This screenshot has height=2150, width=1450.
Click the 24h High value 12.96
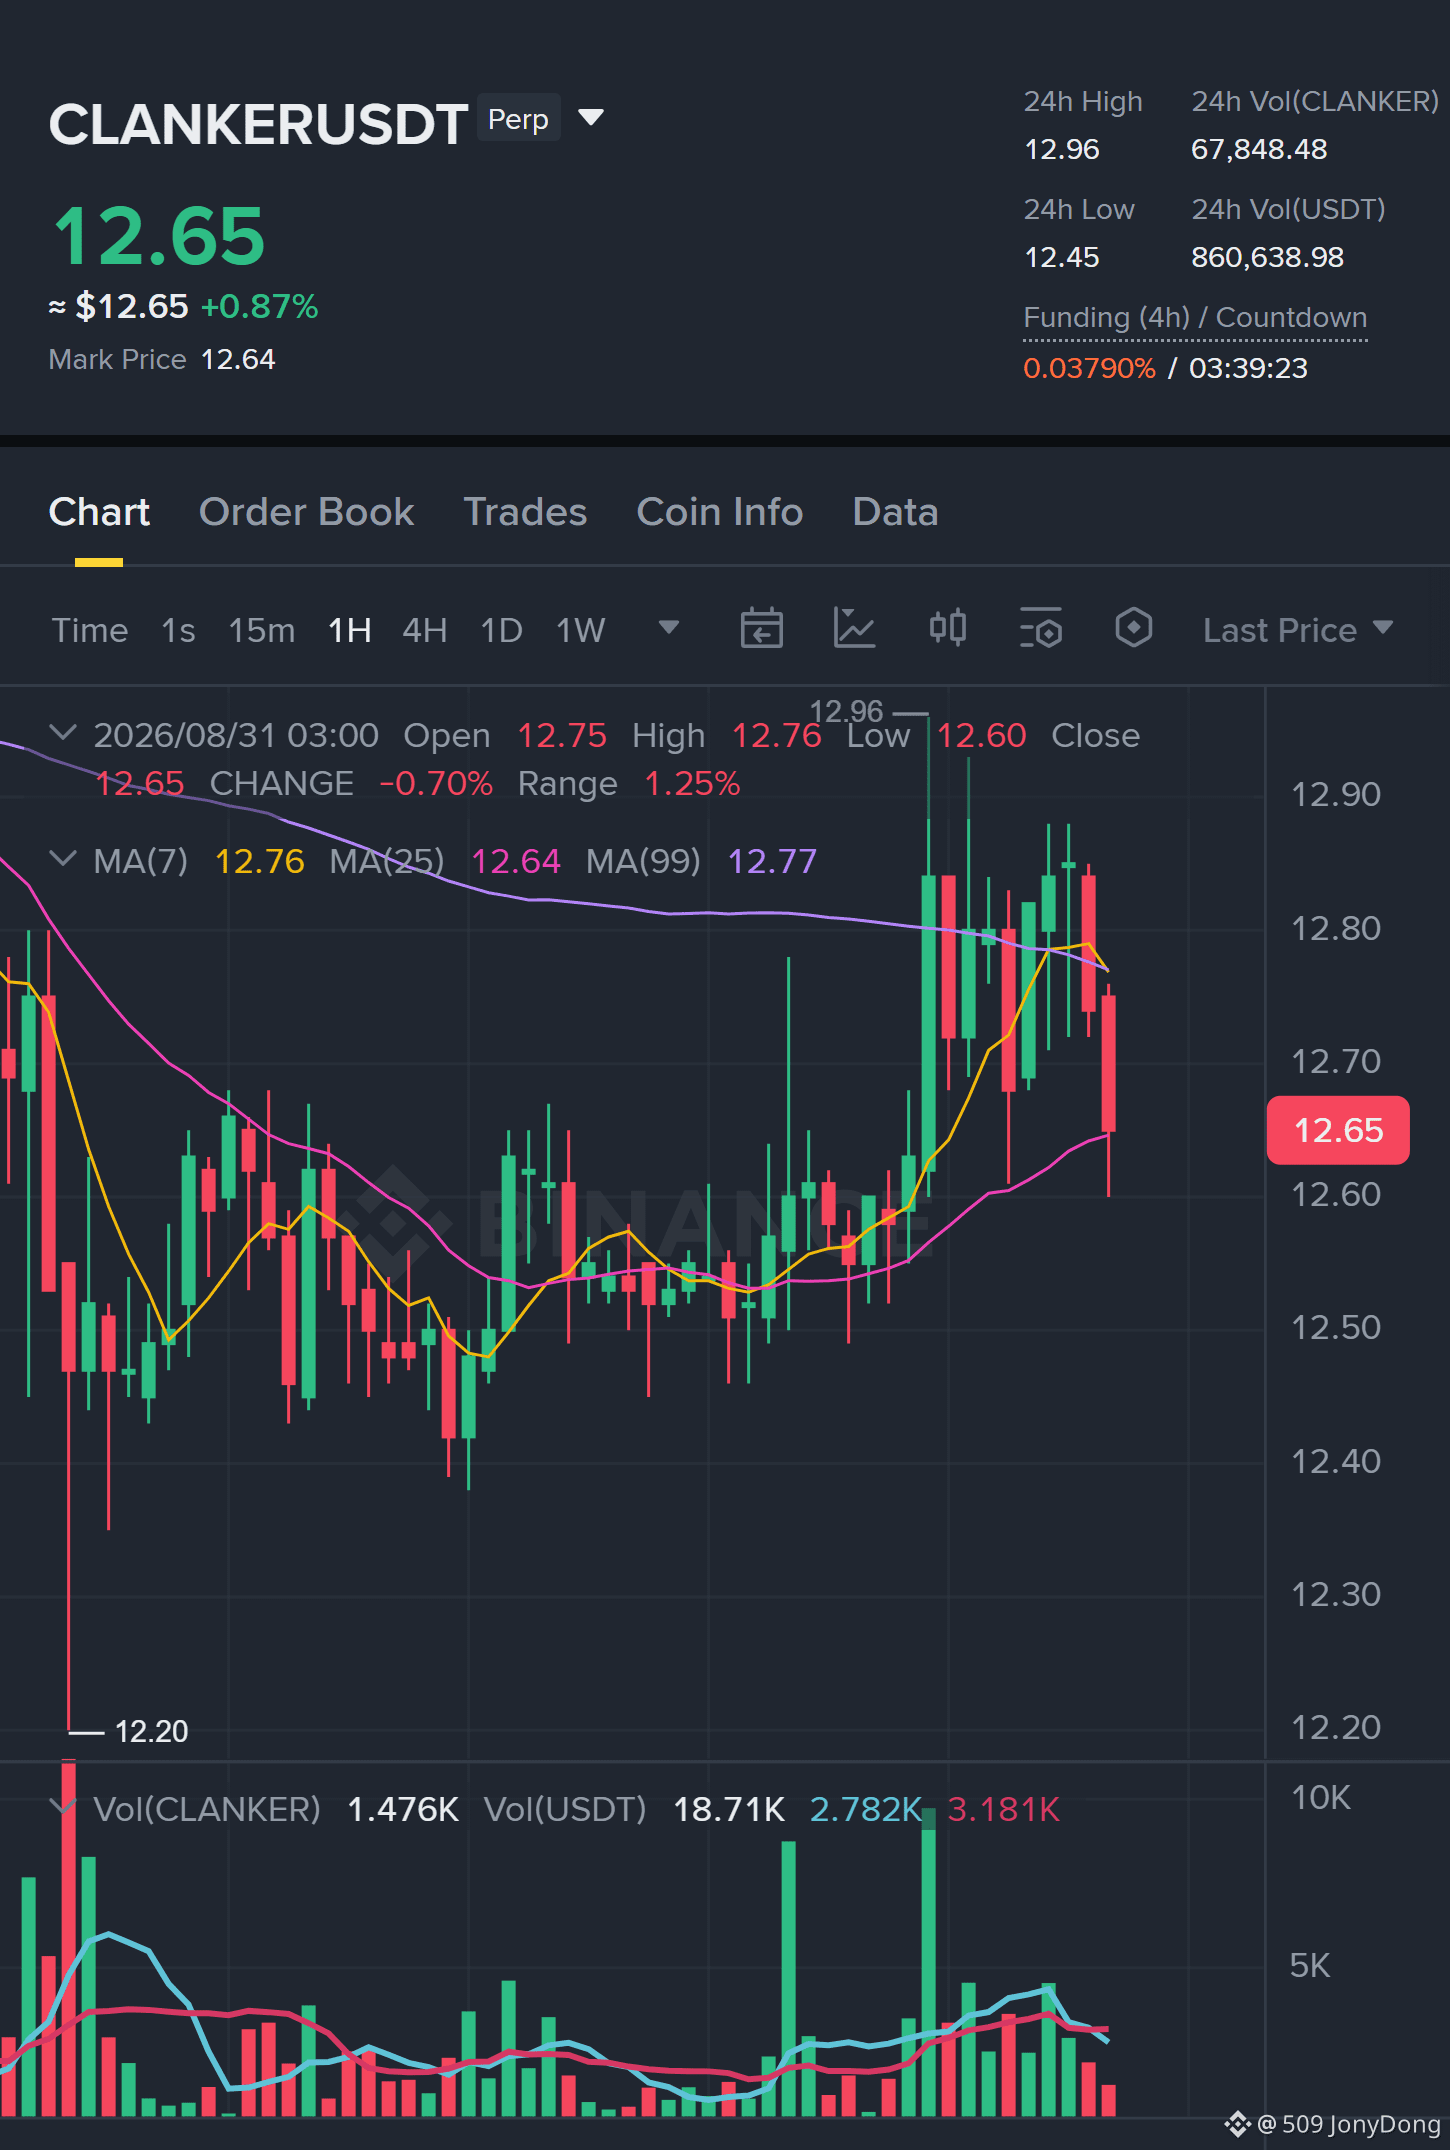1061,150
